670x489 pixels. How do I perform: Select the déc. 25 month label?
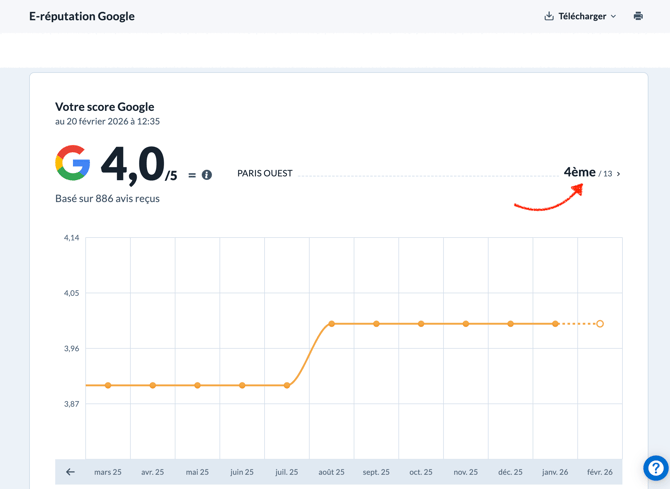coord(510,472)
